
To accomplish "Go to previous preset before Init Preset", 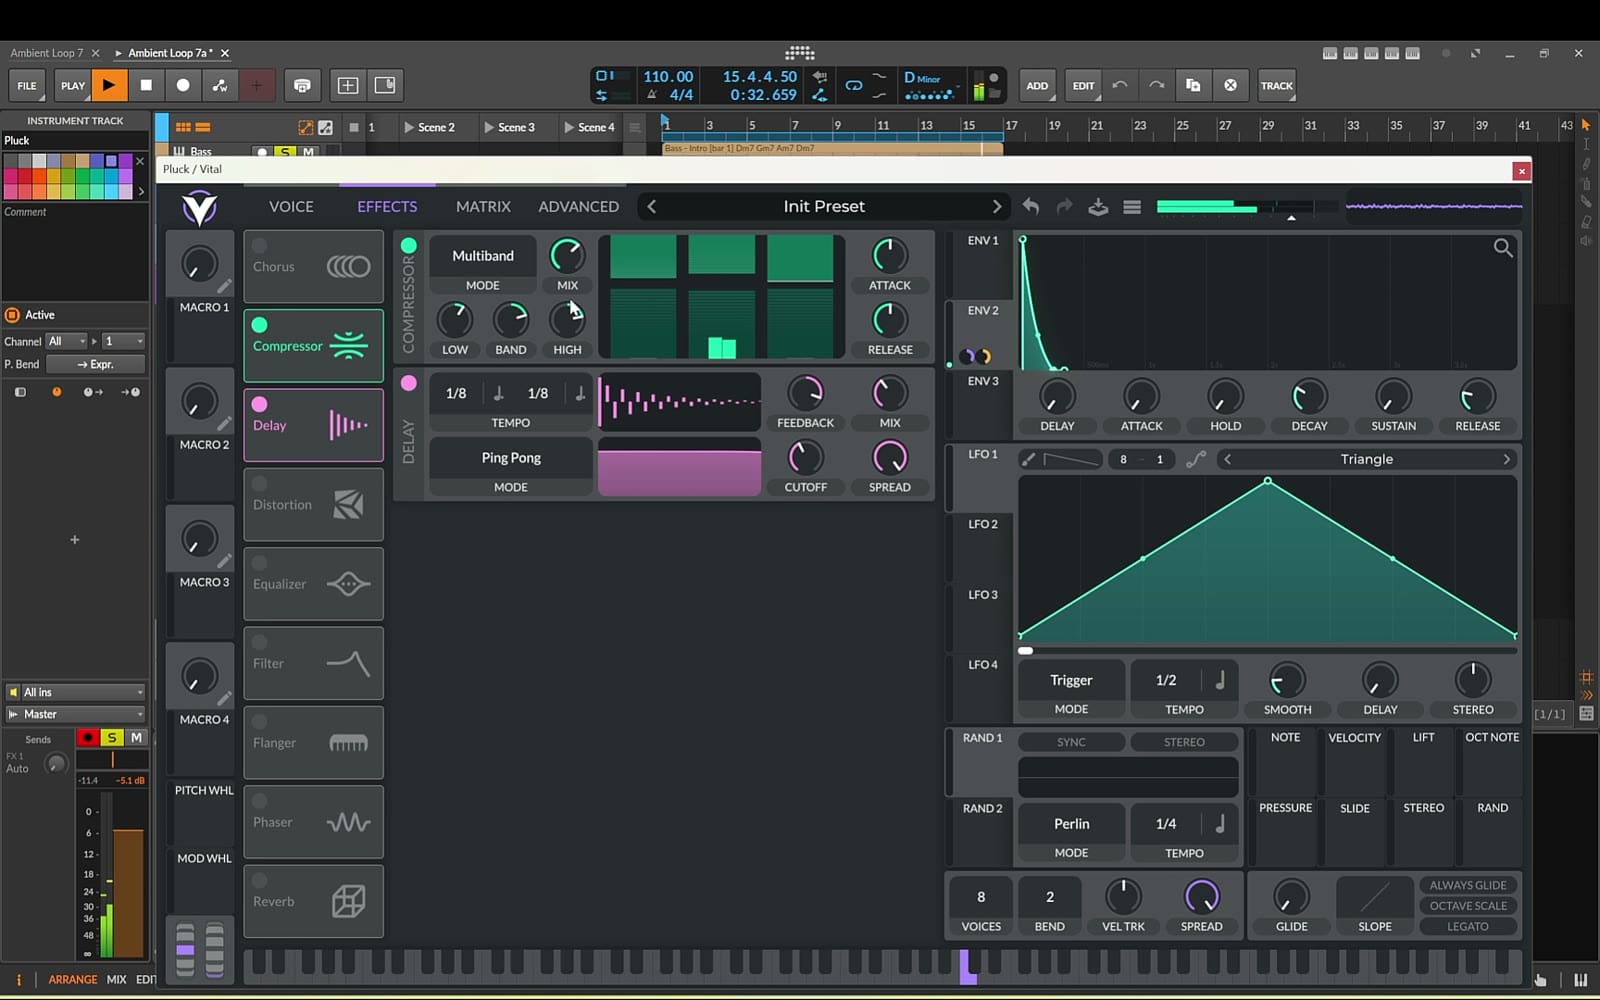I will coord(652,207).
